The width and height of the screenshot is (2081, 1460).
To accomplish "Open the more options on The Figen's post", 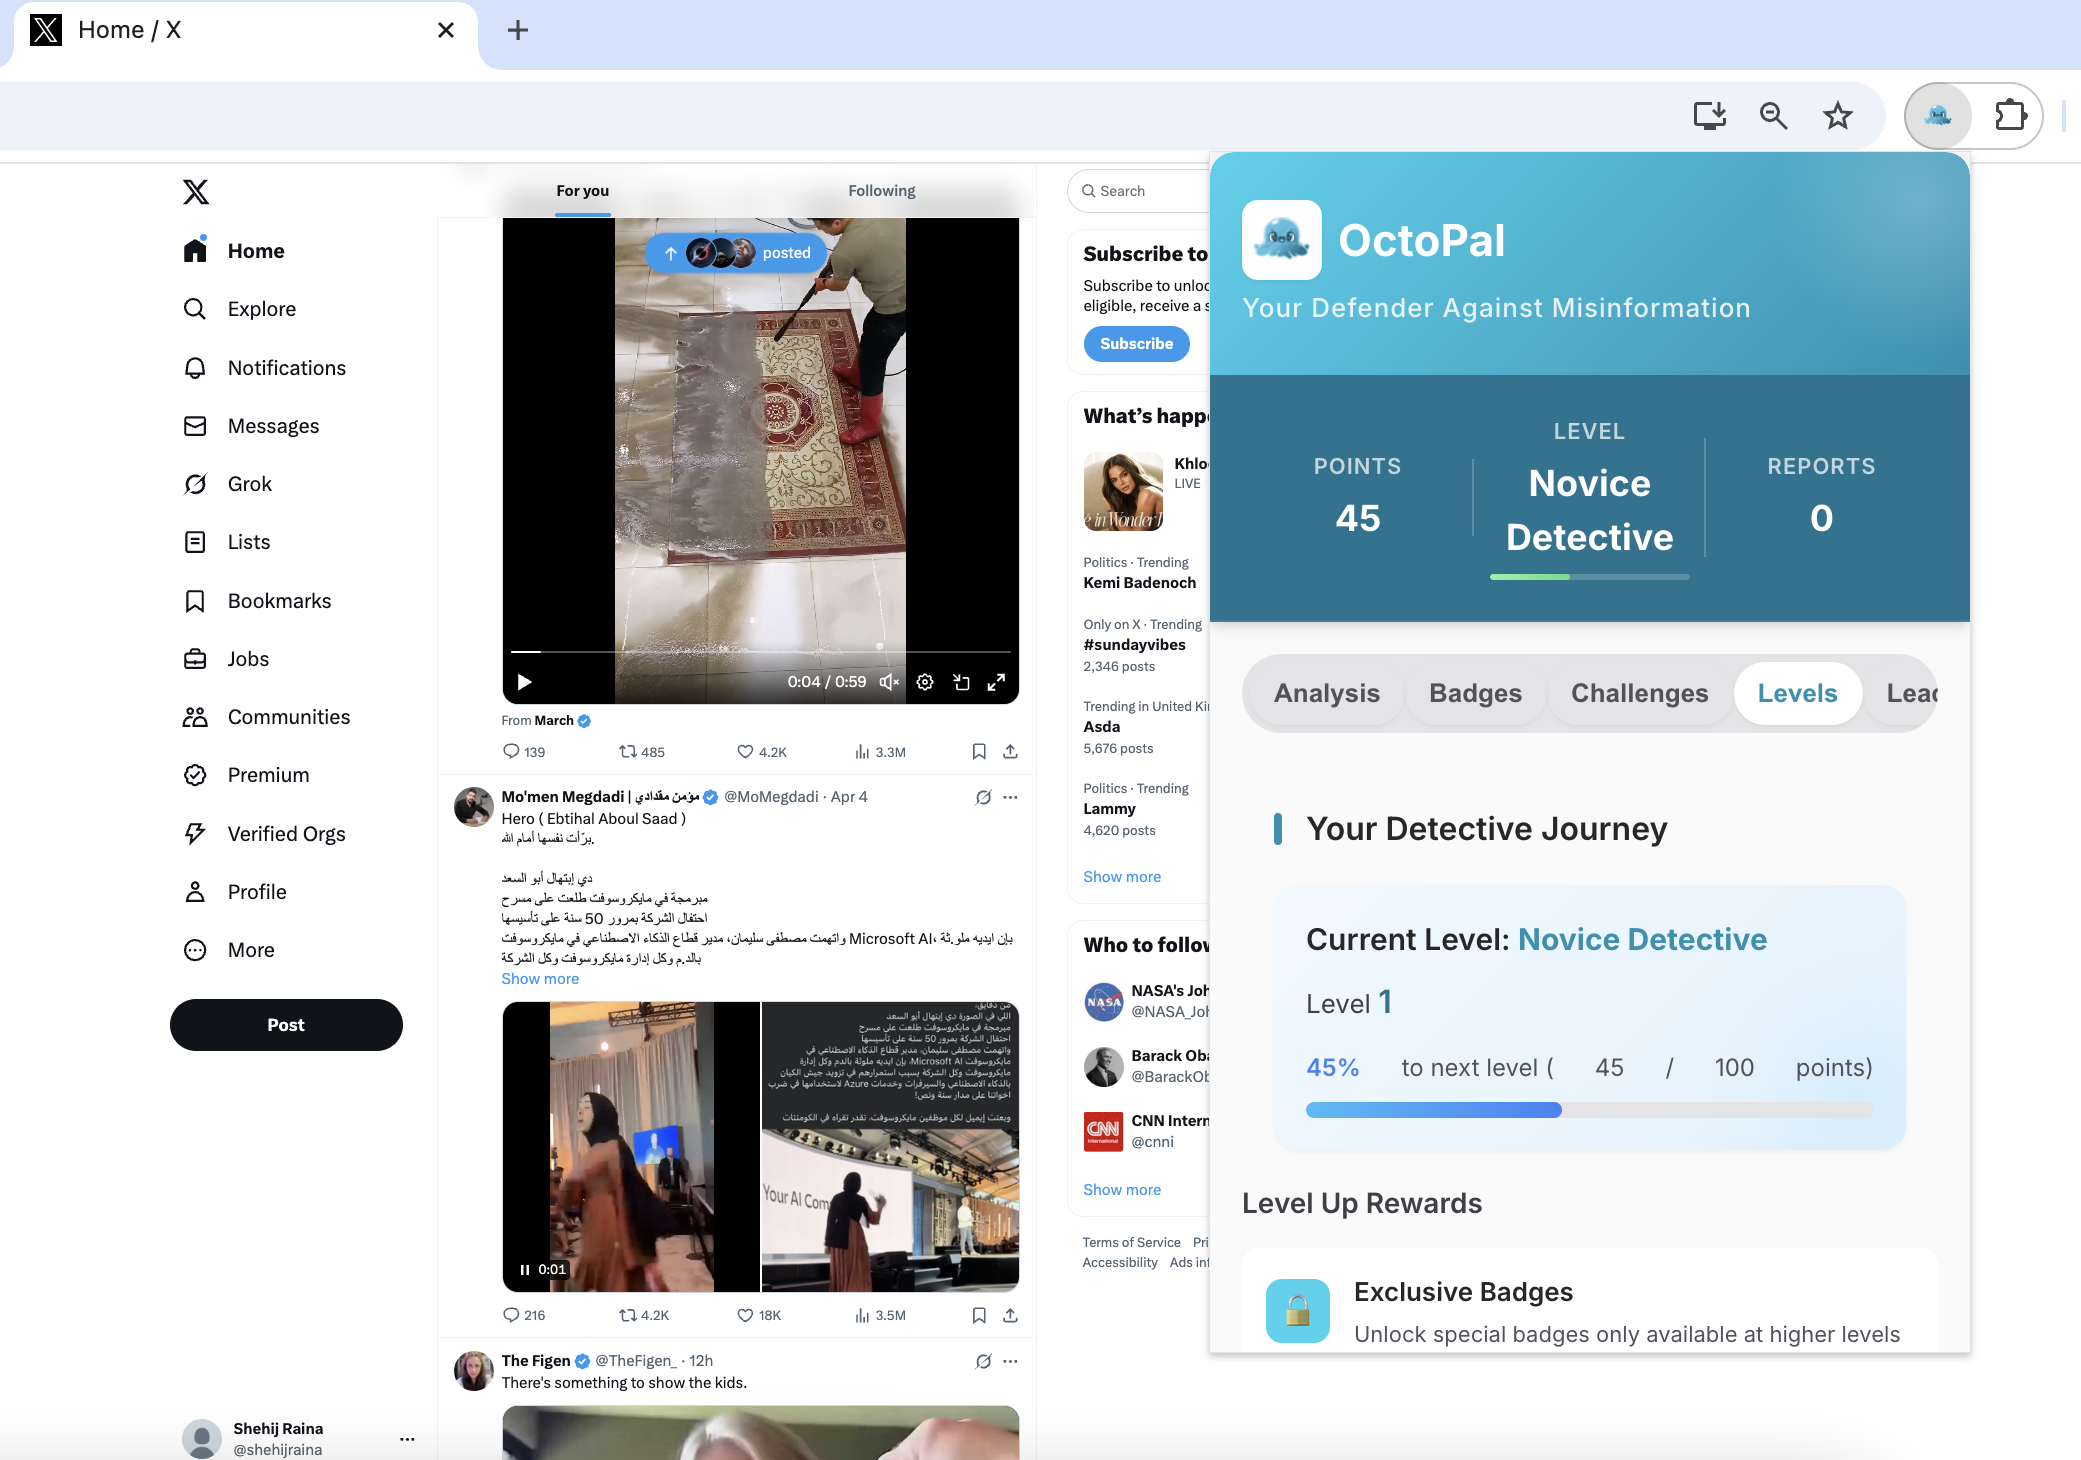I will tap(1010, 1361).
